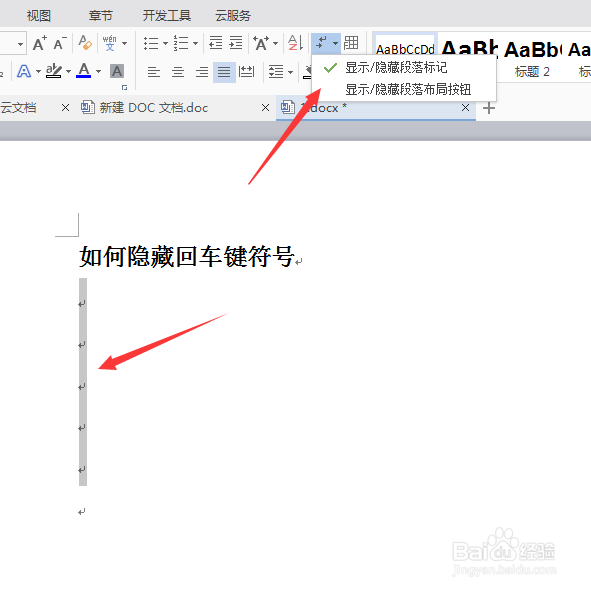Switch to 新建 DOC 文档.doc tab
591x591 pixels.
(x=154, y=108)
